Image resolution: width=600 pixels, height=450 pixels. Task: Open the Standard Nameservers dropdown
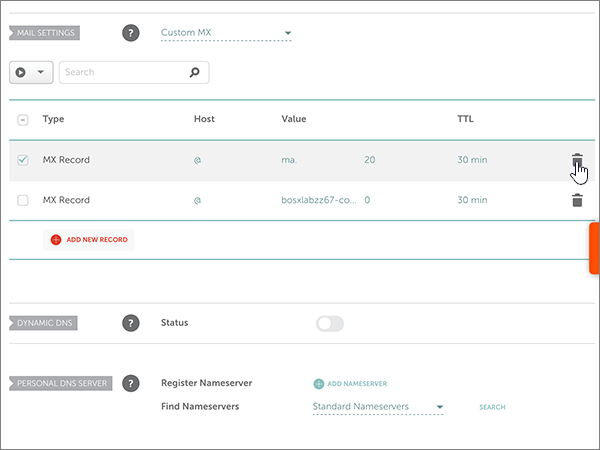[378, 407]
